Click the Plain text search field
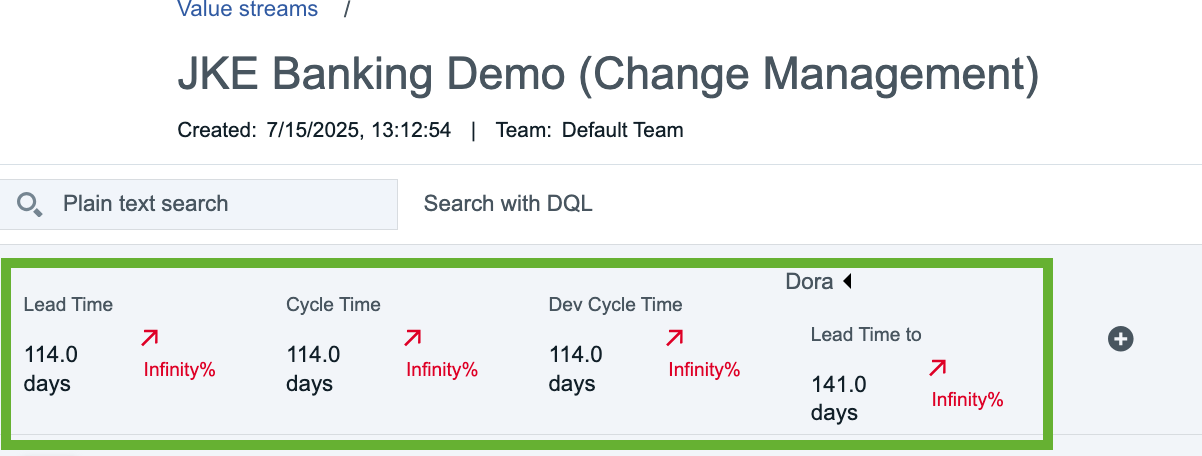This screenshot has width=1202, height=456. tap(199, 204)
